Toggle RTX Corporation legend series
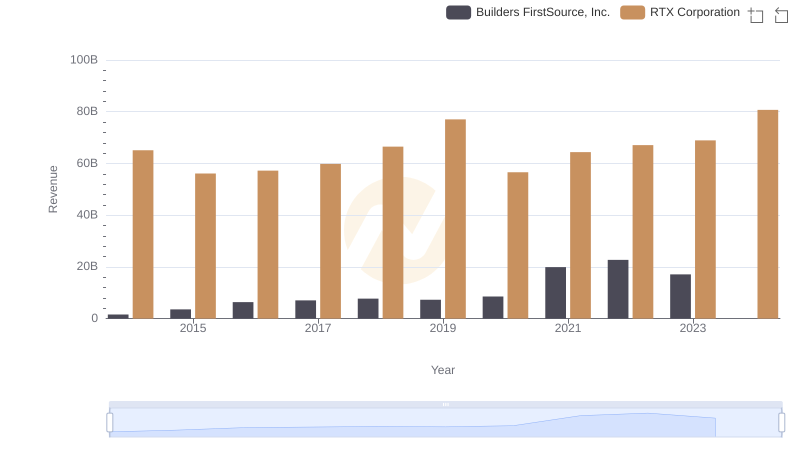 (x=680, y=12)
